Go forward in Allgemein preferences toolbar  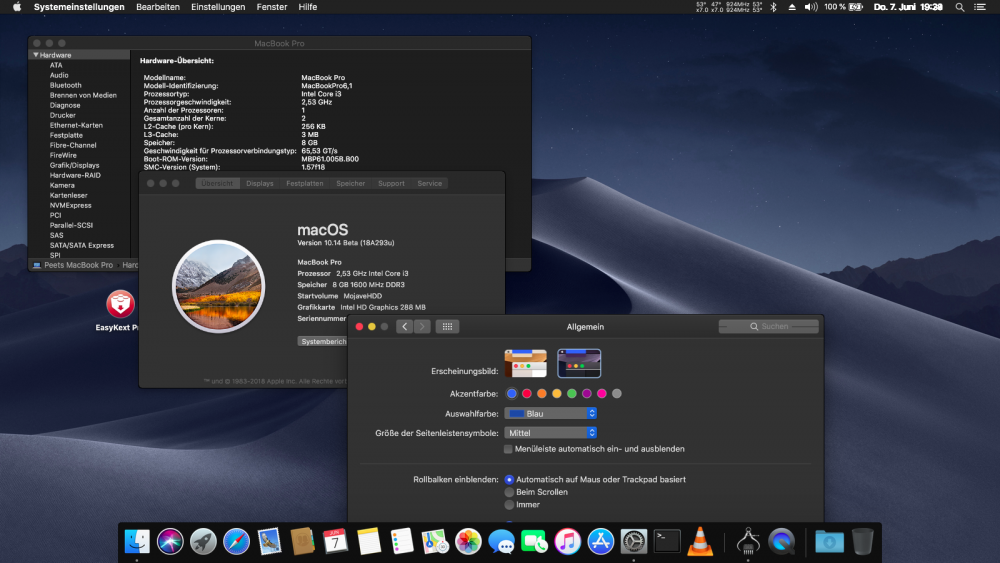pos(422,326)
